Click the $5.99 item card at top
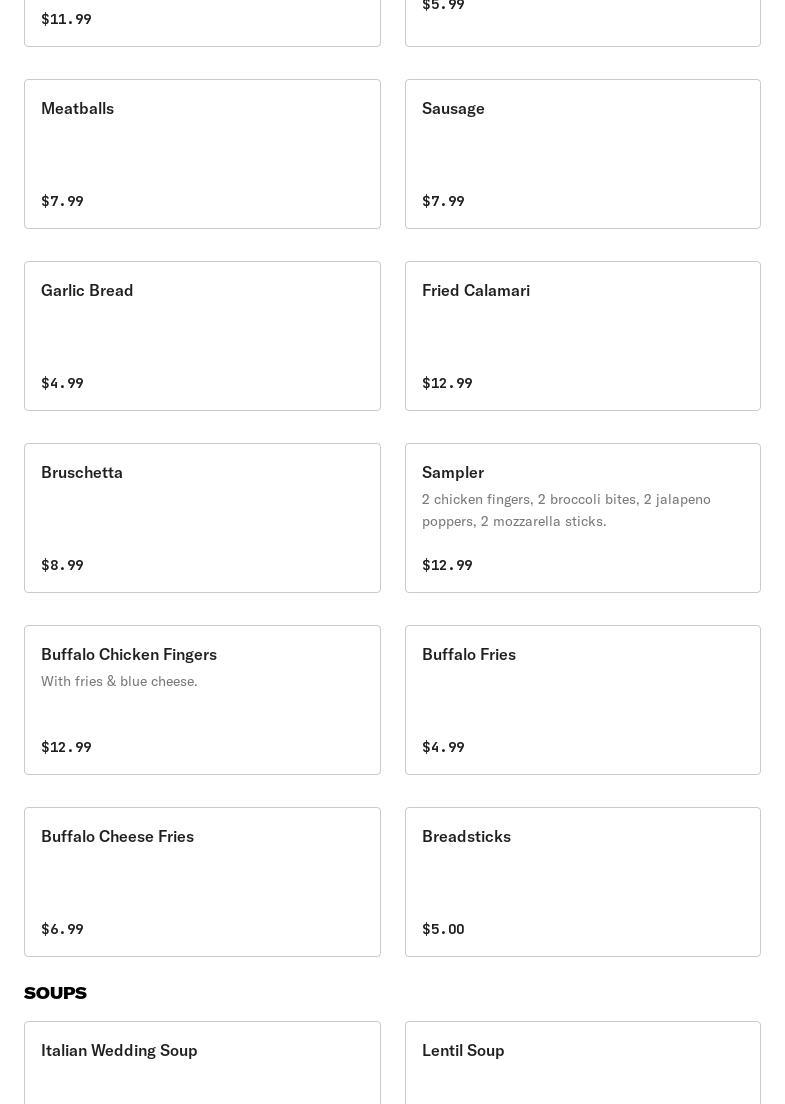 [582, 23]
